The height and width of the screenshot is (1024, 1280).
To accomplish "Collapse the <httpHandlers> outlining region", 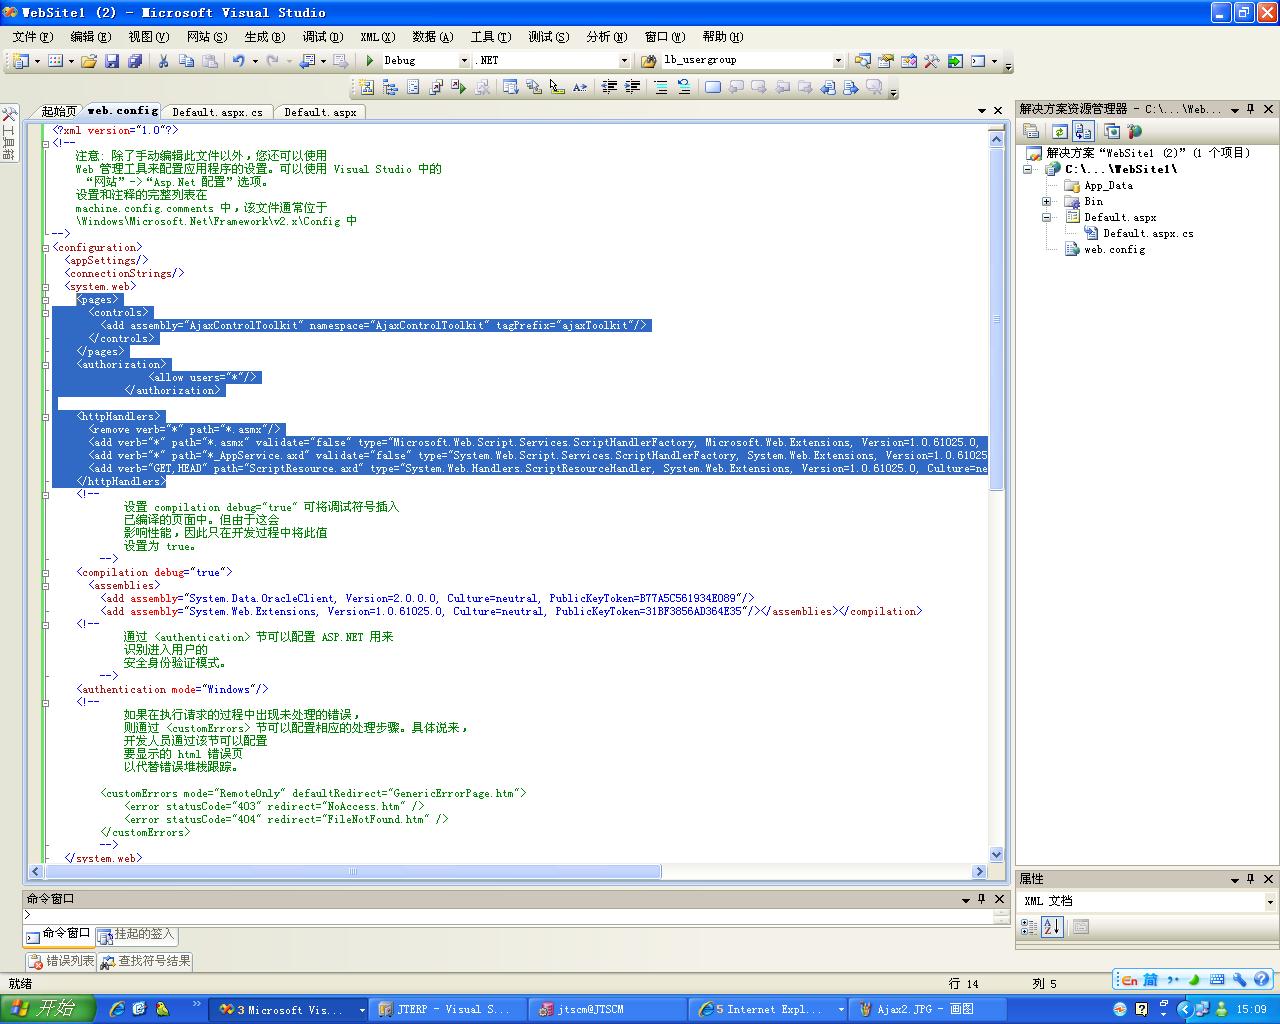I will pyautogui.click(x=46, y=416).
